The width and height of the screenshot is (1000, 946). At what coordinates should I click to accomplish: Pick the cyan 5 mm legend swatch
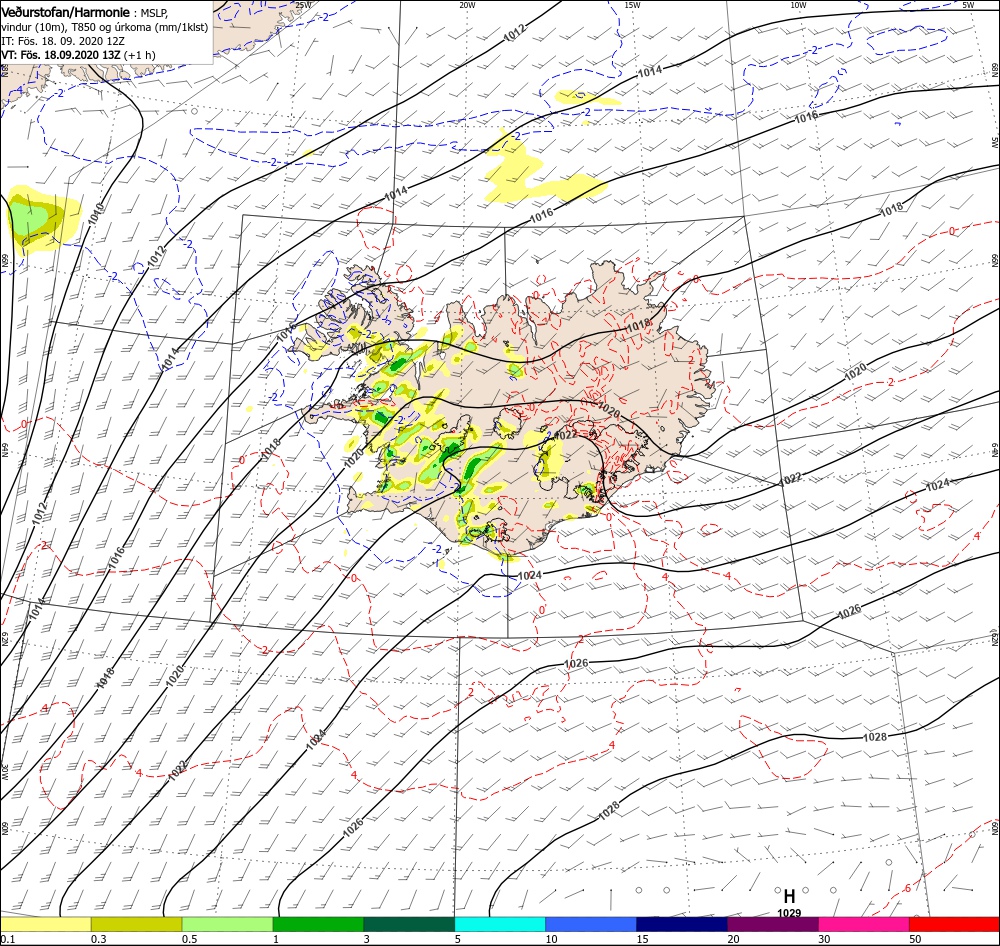[500, 924]
